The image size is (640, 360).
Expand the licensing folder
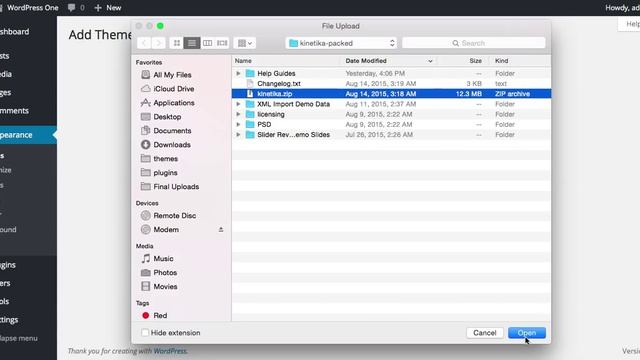(x=238, y=114)
